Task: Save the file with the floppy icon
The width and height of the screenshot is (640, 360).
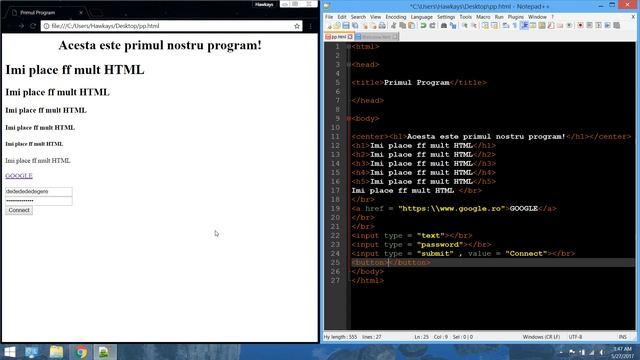Action: (346, 26)
